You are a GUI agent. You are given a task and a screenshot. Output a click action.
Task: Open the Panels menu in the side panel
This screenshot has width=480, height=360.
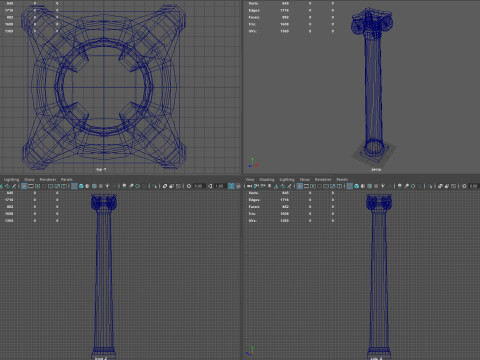click(x=342, y=179)
